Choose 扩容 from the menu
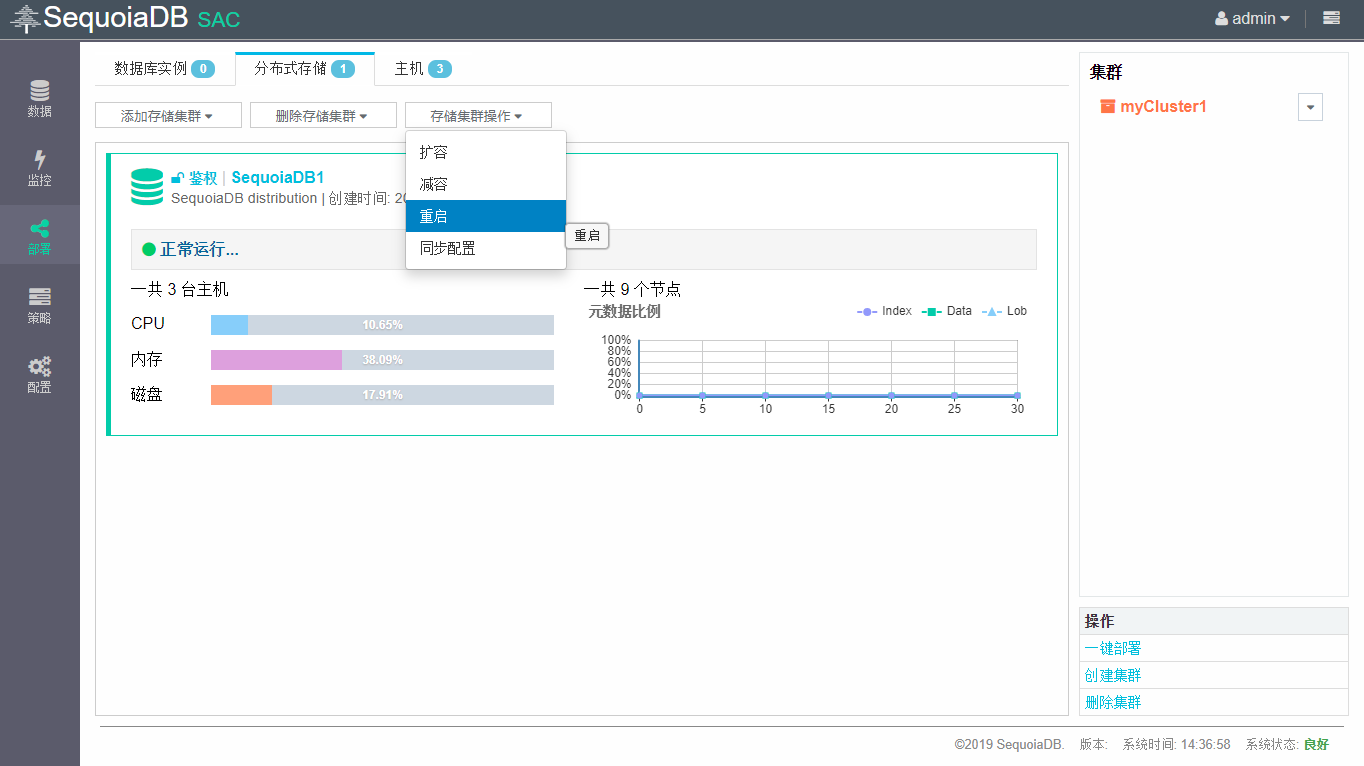Screen dimensions: 1364x766 486,152
